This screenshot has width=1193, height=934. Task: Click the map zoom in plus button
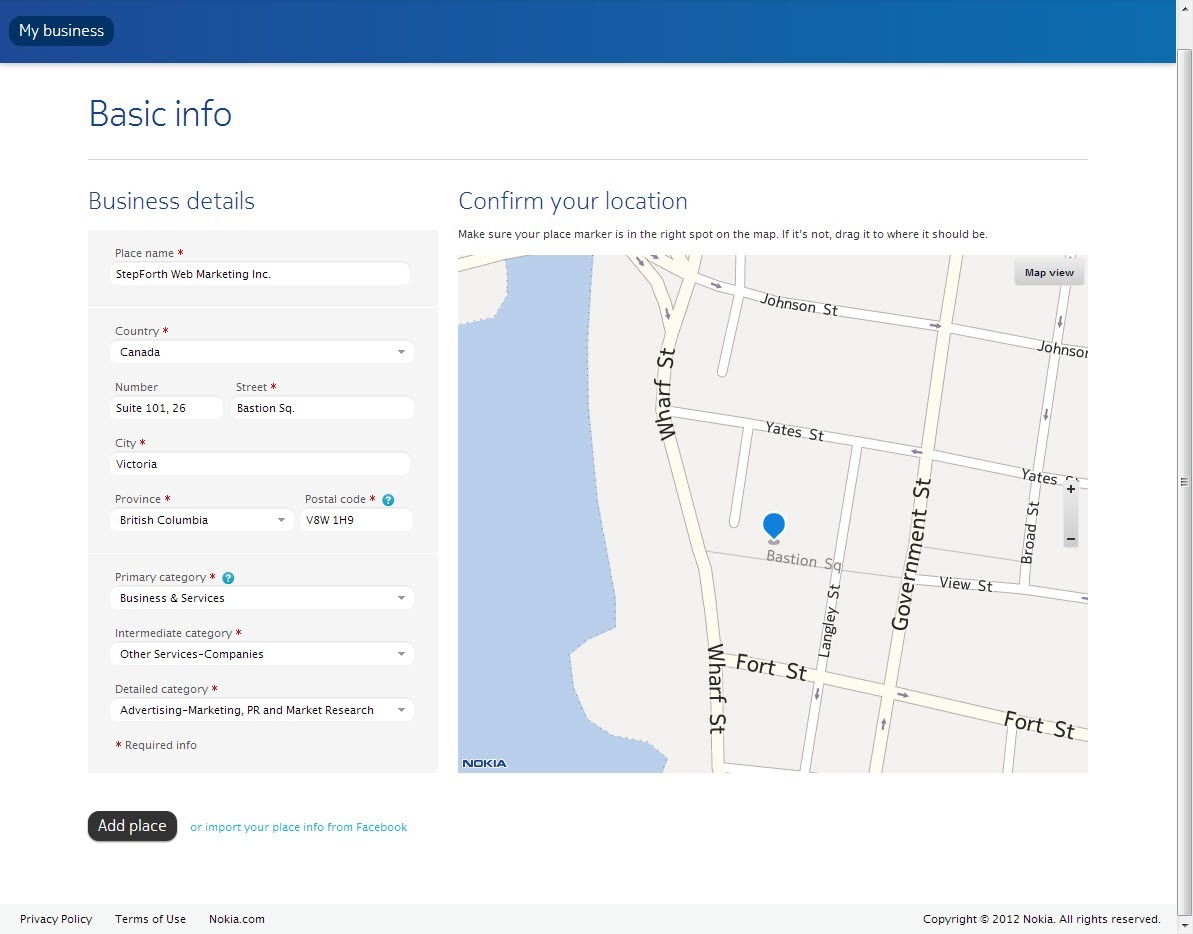coord(1071,490)
